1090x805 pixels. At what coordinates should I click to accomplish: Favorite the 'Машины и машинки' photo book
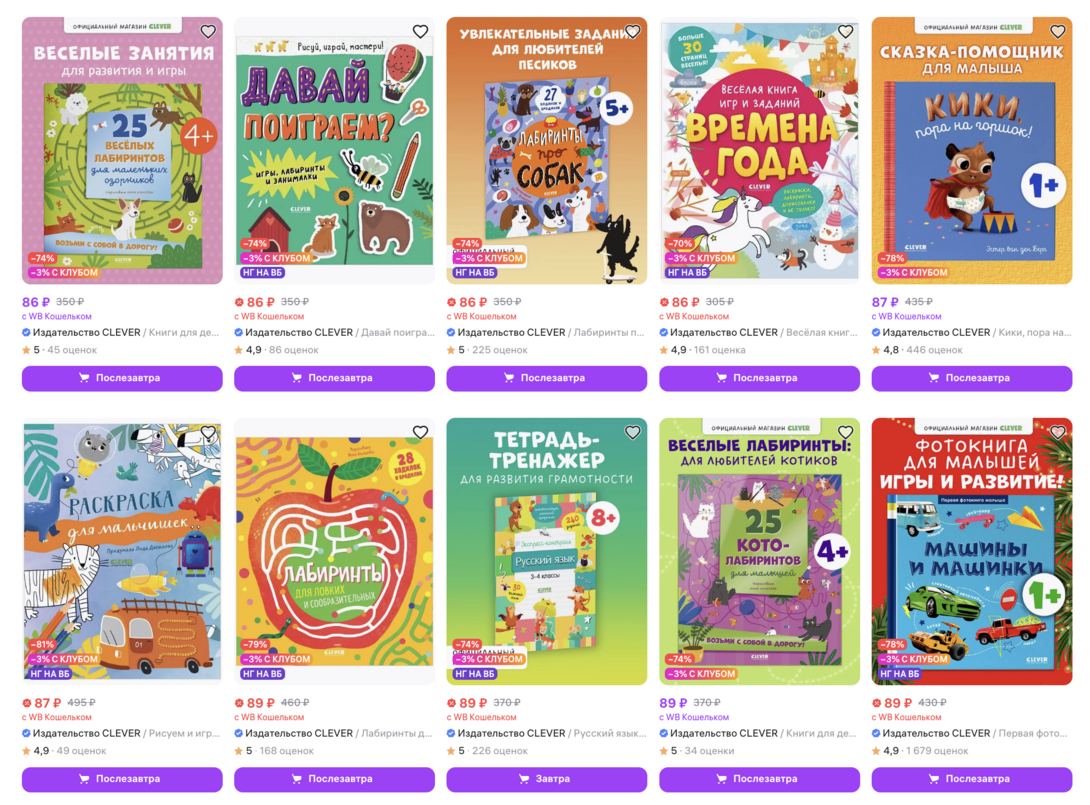pyautogui.click(x=1058, y=432)
